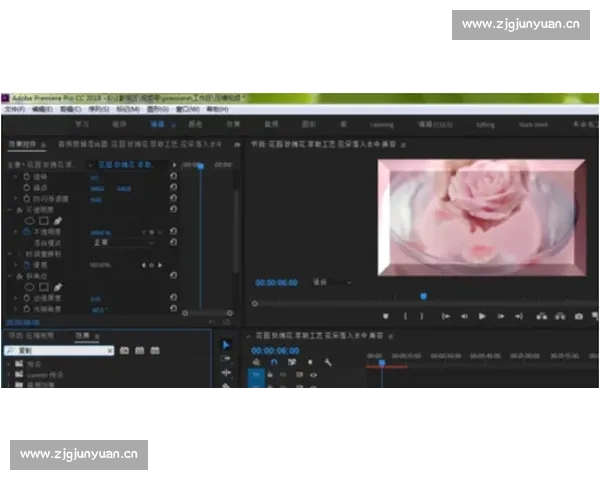The width and height of the screenshot is (600, 480).
Task: Open the 编辑(E) menu
Action: point(42,109)
